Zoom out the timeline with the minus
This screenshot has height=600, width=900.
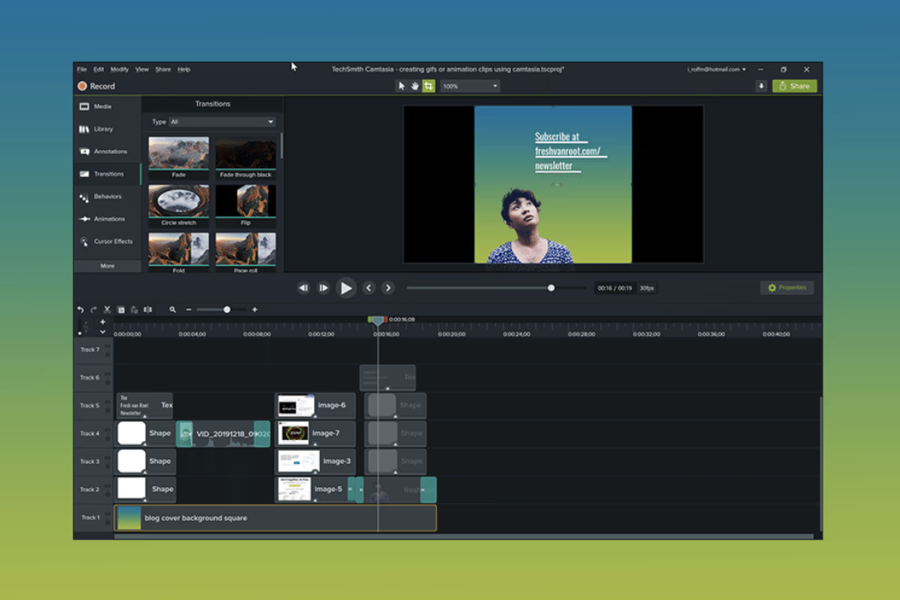[x=188, y=309]
